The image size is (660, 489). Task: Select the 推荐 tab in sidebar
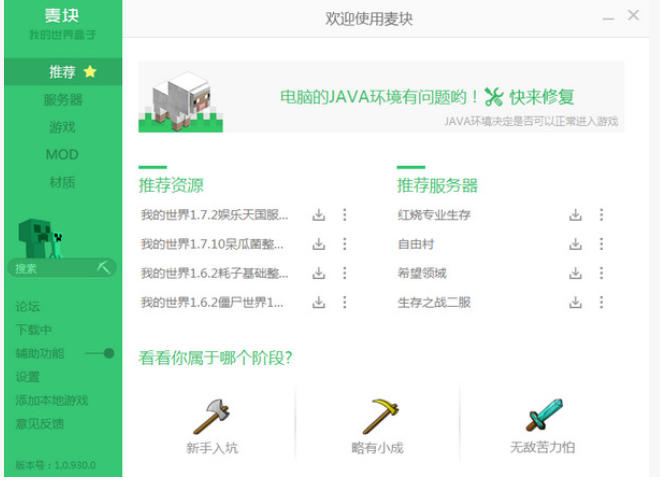click(63, 72)
